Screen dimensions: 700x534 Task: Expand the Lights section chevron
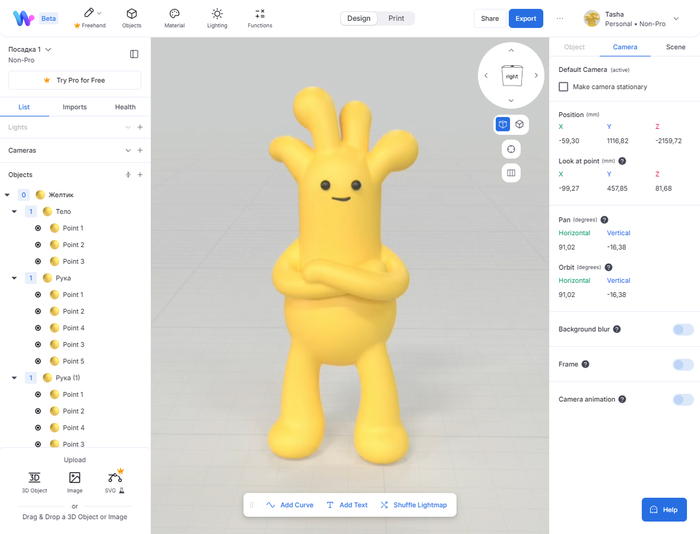(x=128, y=127)
